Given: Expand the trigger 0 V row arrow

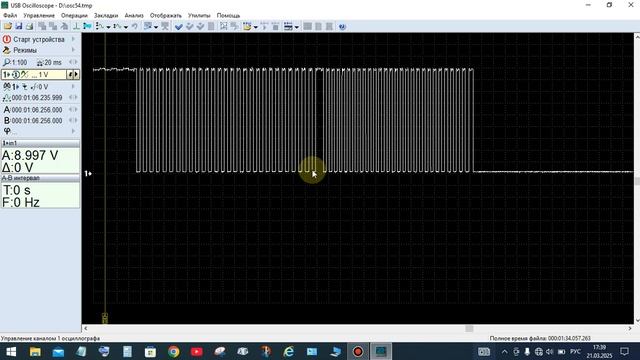Looking at the screenshot, I should tap(73, 87).
